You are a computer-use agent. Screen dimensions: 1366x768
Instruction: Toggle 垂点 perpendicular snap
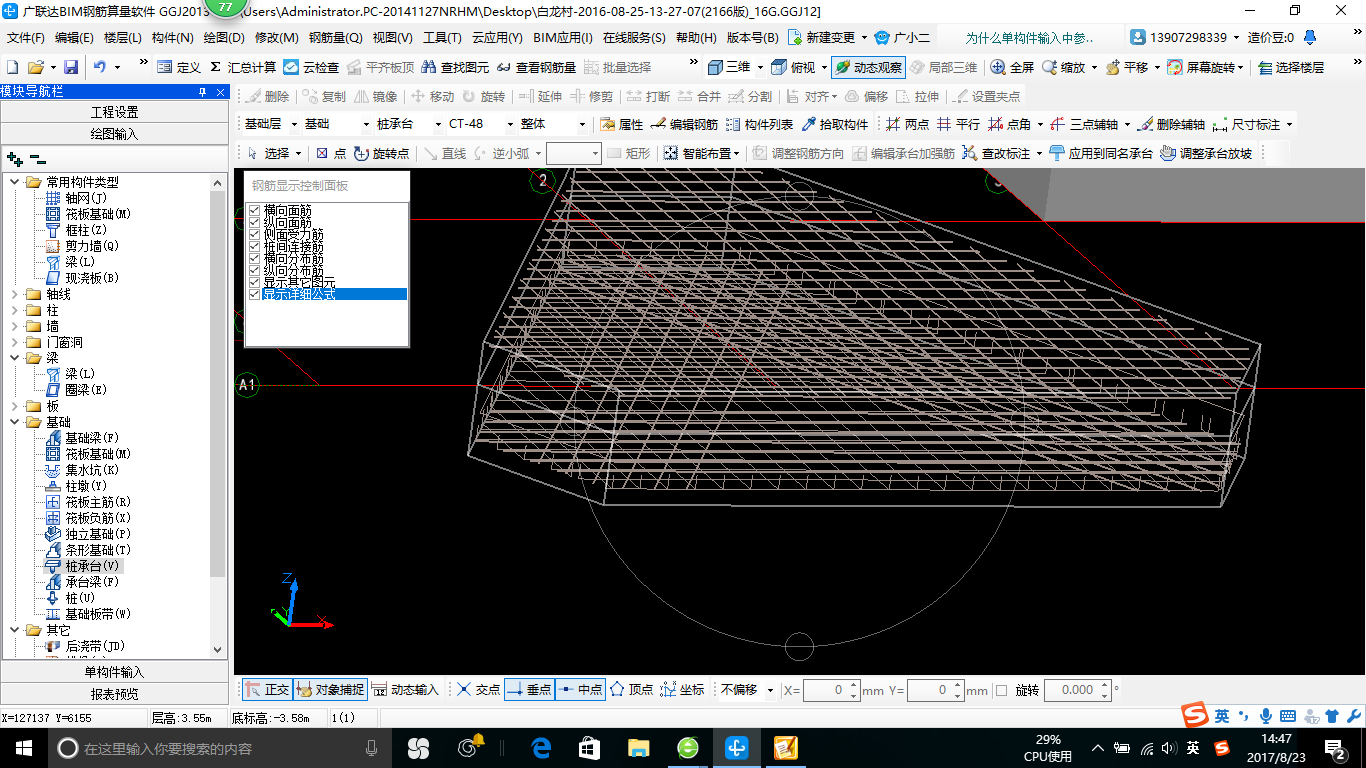(x=529, y=690)
